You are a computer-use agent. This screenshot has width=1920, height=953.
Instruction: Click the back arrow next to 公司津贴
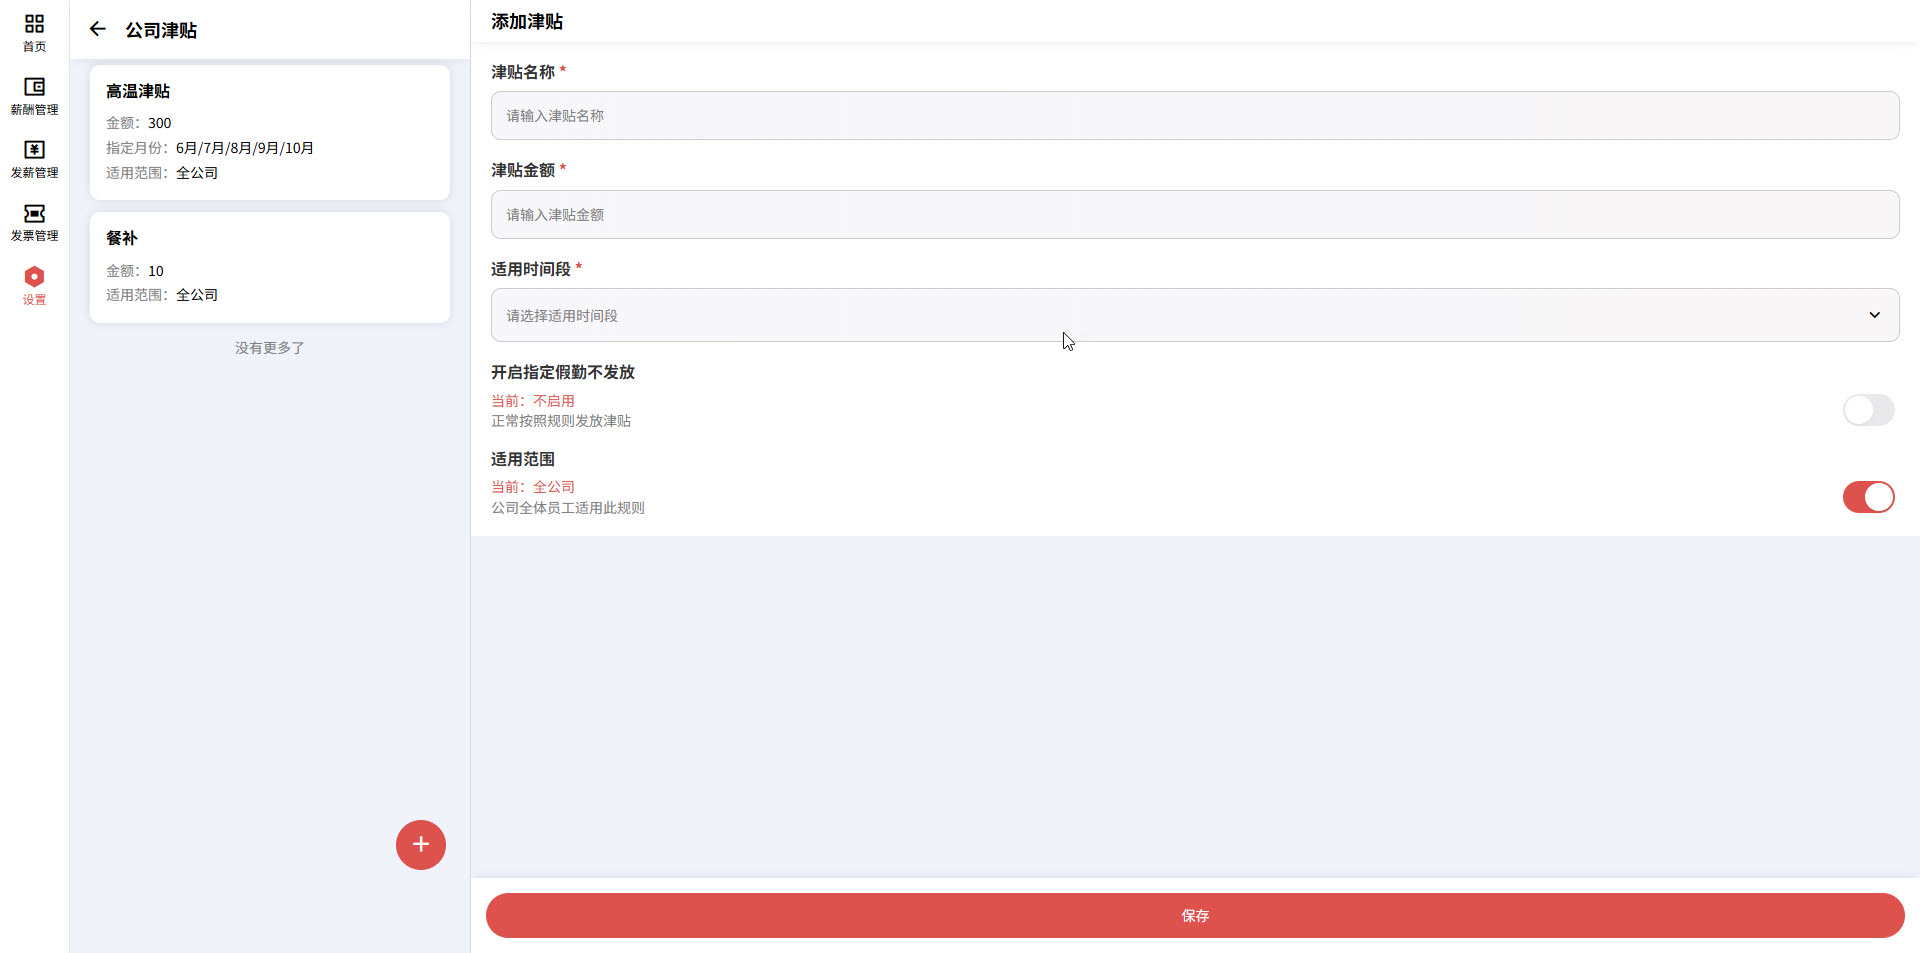[97, 29]
